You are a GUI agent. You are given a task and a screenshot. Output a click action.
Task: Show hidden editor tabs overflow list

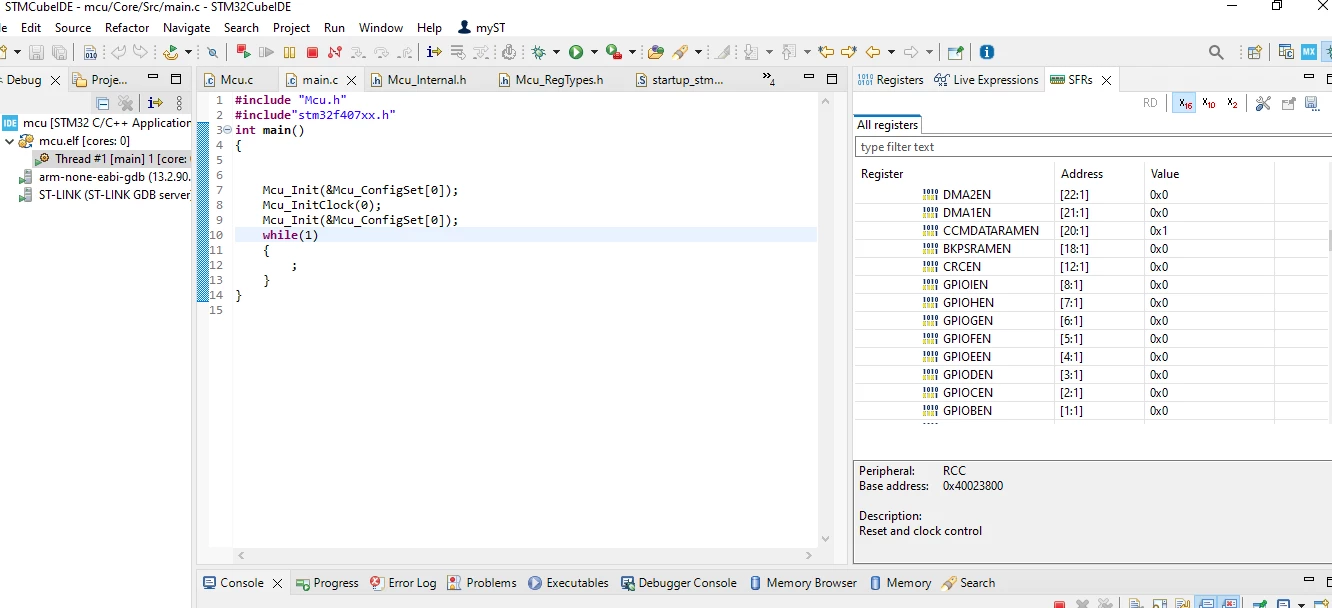click(769, 79)
